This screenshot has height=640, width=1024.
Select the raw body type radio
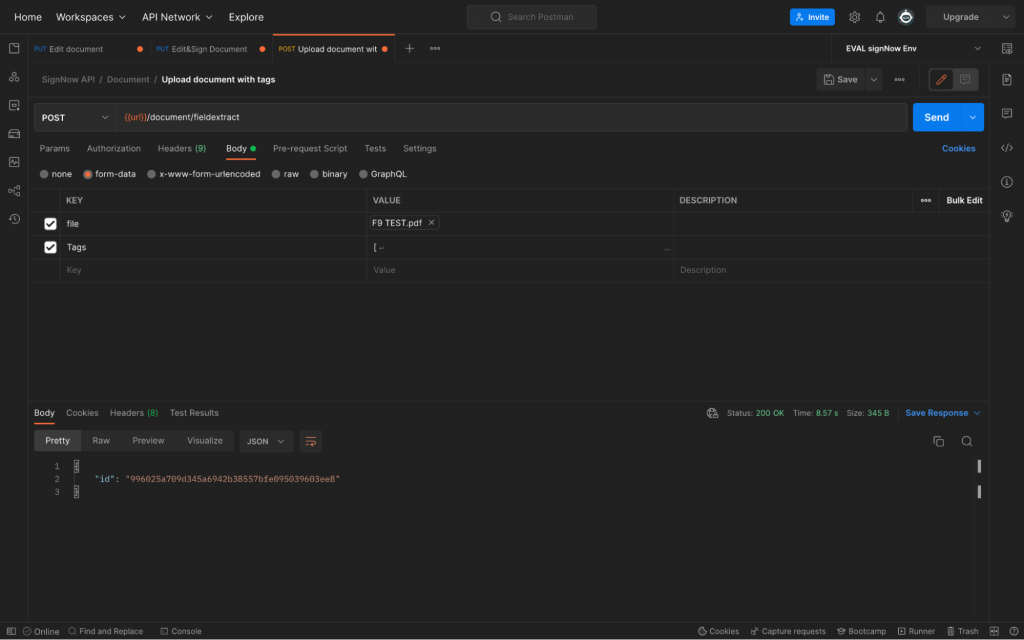(x=277, y=174)
